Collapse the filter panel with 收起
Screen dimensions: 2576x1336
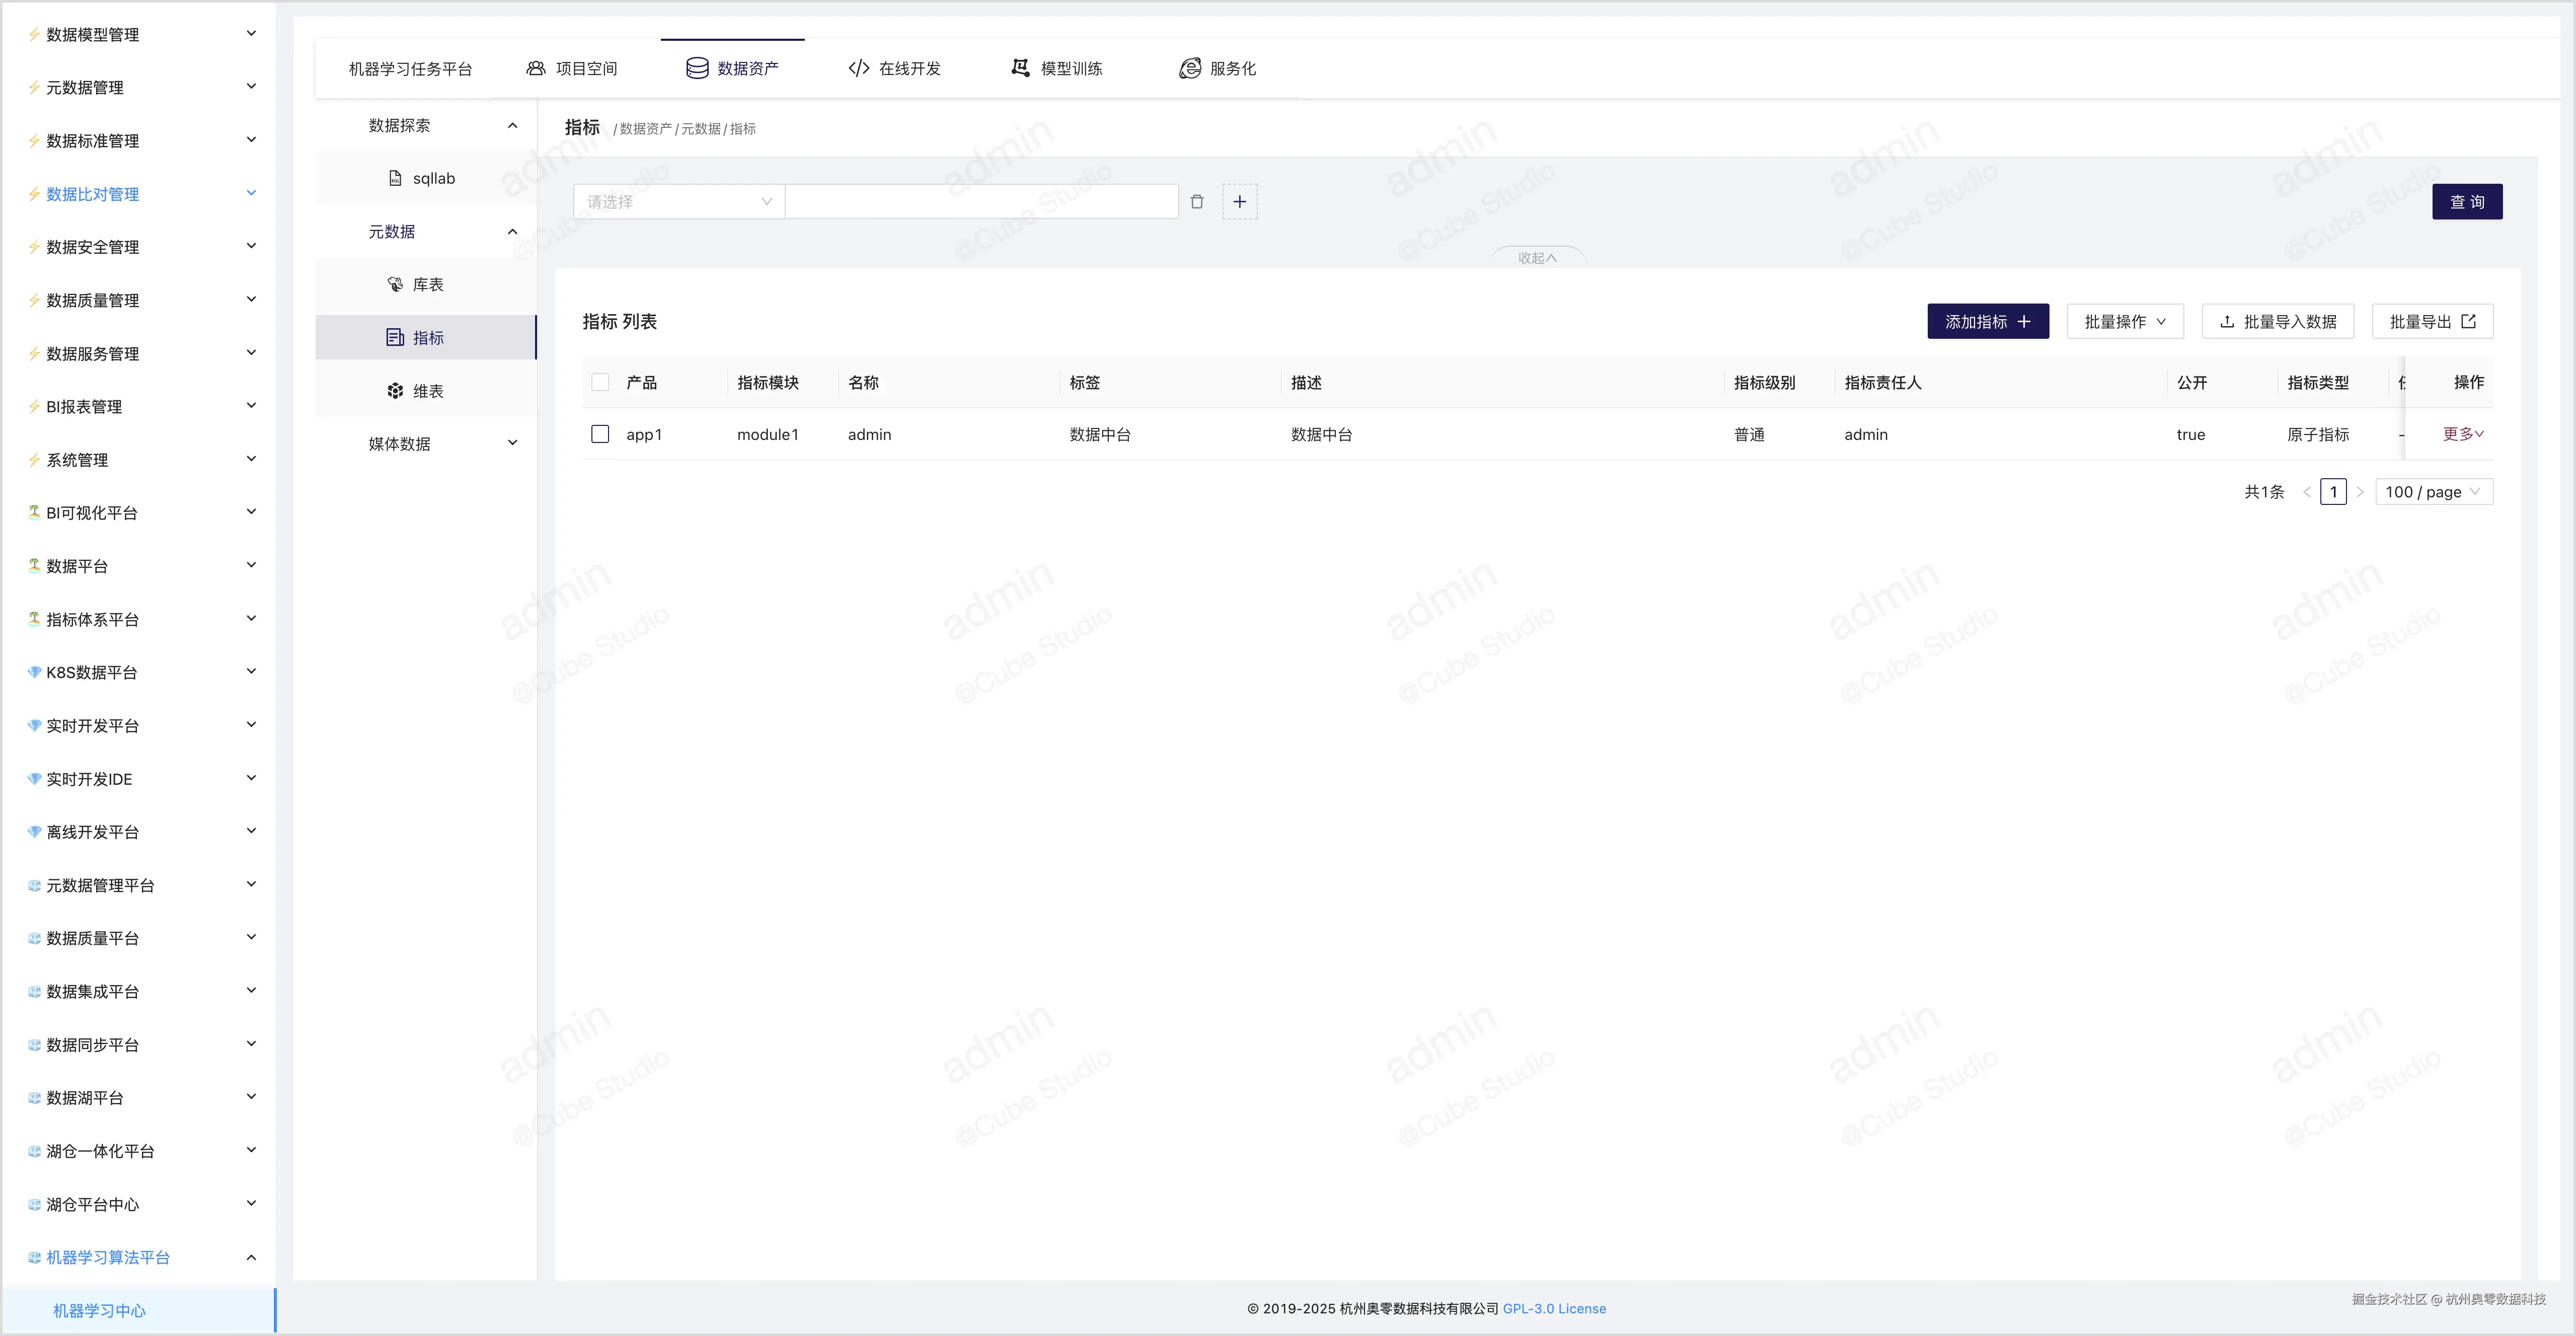pyautogui.click(x=1536, y=258)
